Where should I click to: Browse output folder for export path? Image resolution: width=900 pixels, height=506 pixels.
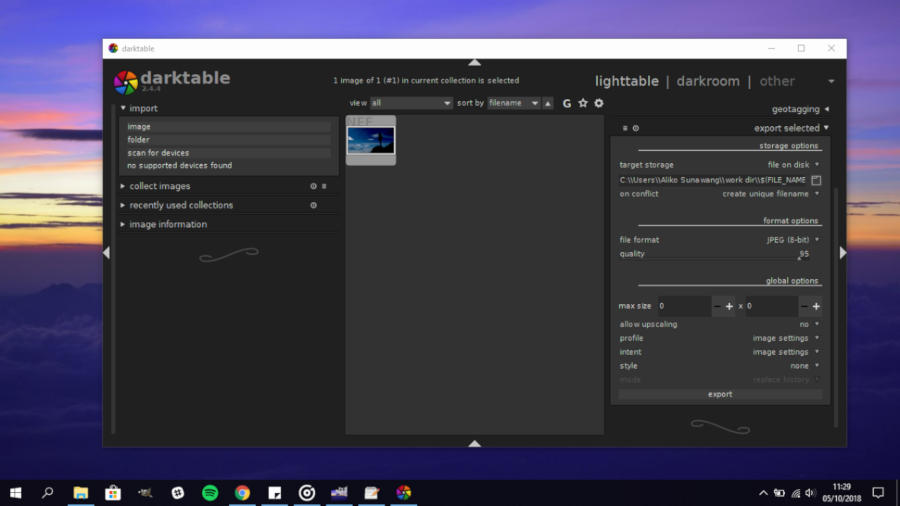[816, 180]
